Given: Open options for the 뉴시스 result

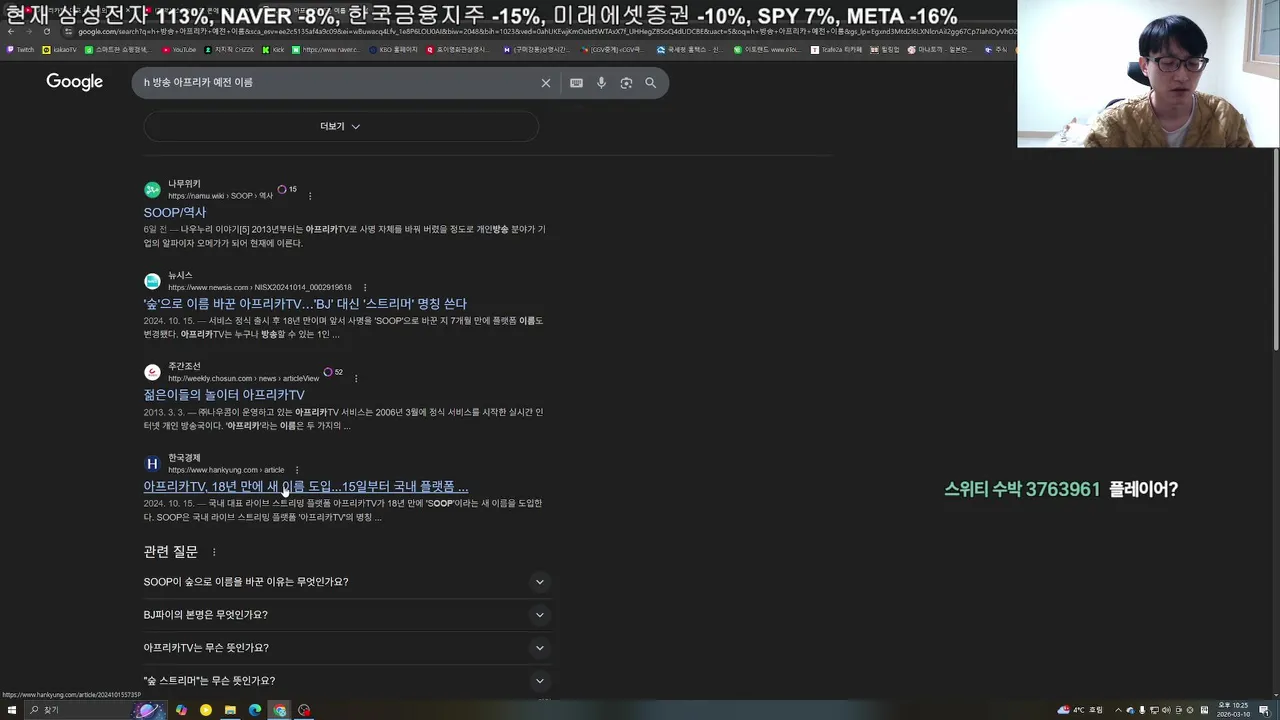Looking at the screenshot, I should pos(364,288).
